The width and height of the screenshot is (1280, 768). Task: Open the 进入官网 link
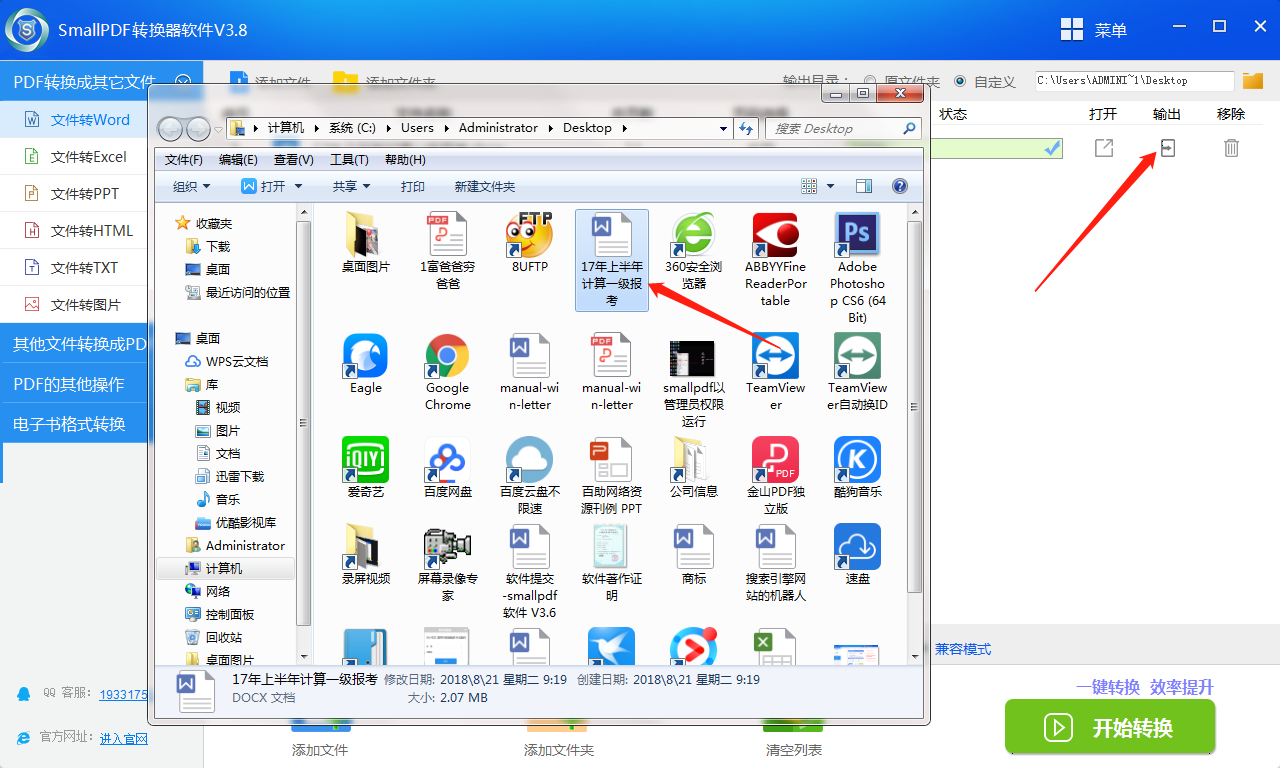124,738
